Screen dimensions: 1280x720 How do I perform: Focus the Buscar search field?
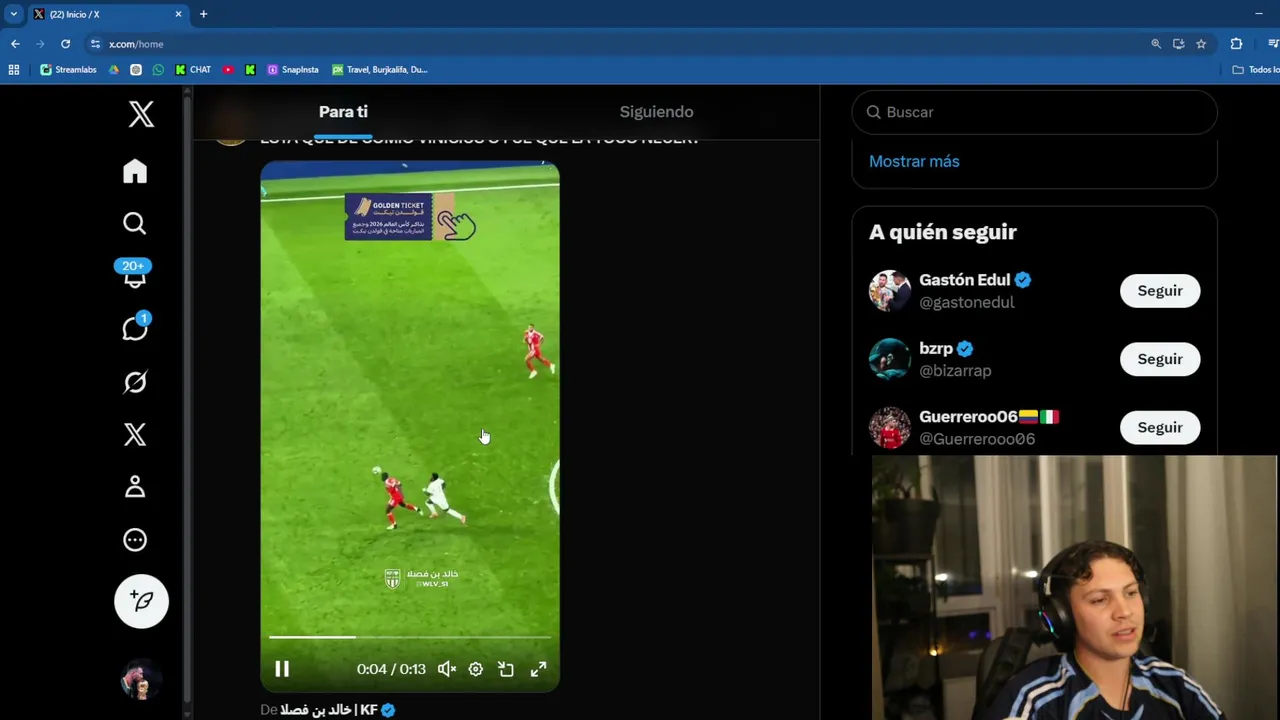[1034, 112]
